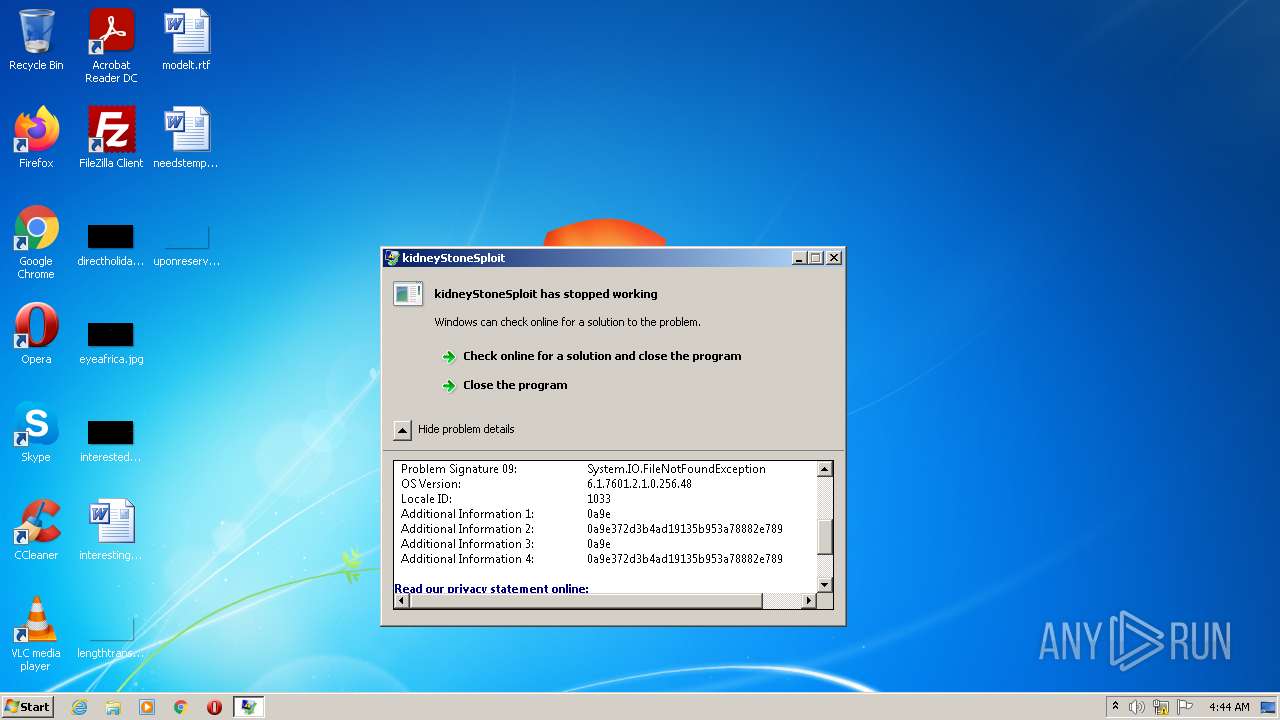Open the Recycle Bin desktop icon
1280x720 pixels.
point(36,40)
